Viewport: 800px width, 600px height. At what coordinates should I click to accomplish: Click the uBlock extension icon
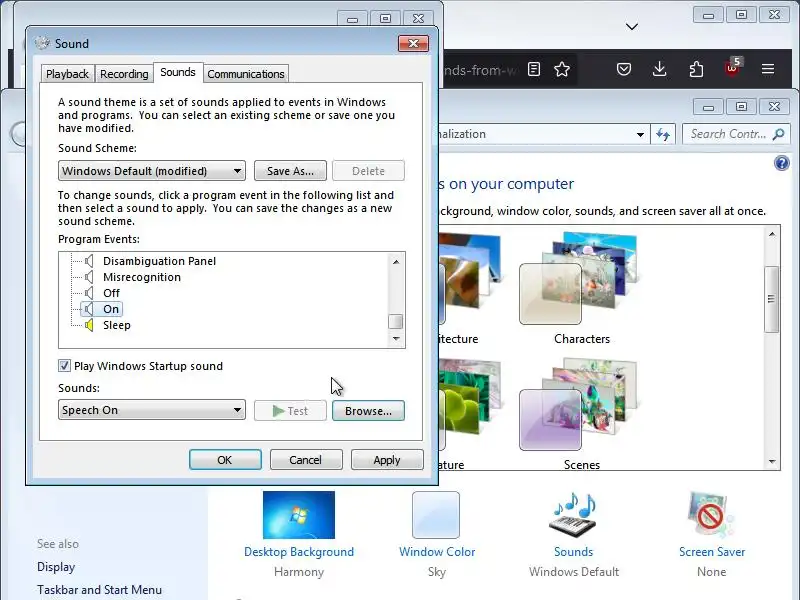(x=733, y=68)
